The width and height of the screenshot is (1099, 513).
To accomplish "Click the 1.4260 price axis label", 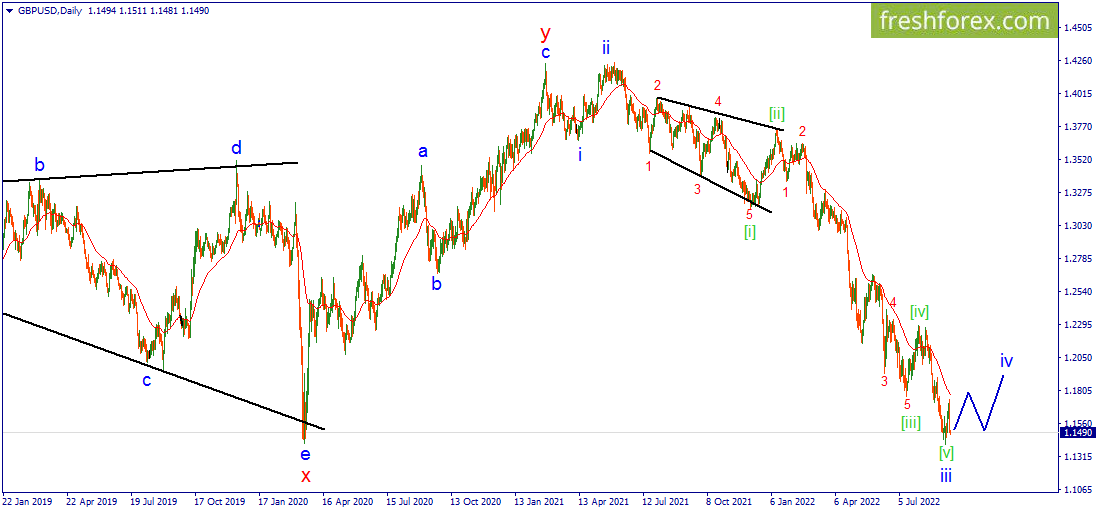I will click(x=1078, y=61).
